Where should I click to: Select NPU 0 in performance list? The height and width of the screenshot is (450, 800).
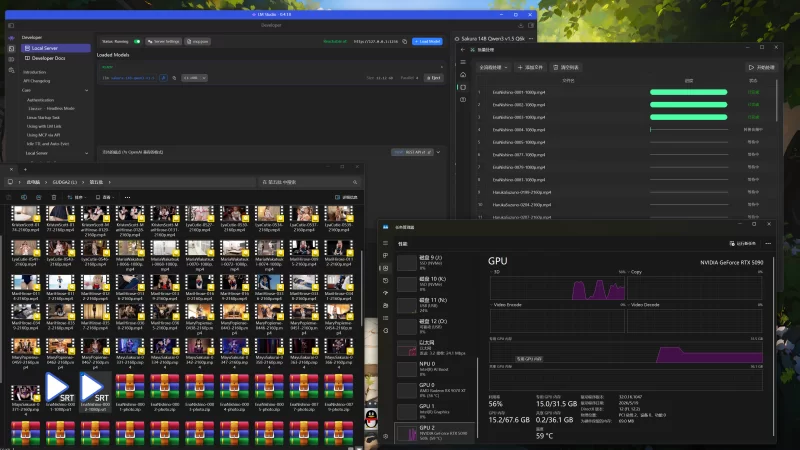435,369
